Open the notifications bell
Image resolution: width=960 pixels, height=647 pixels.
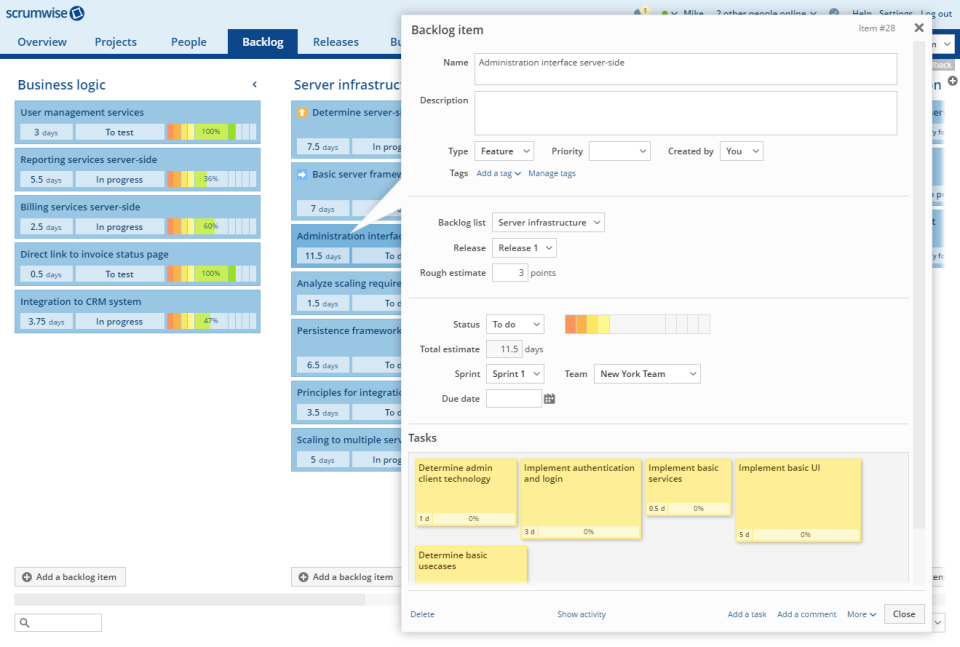[x=640, y=13]
